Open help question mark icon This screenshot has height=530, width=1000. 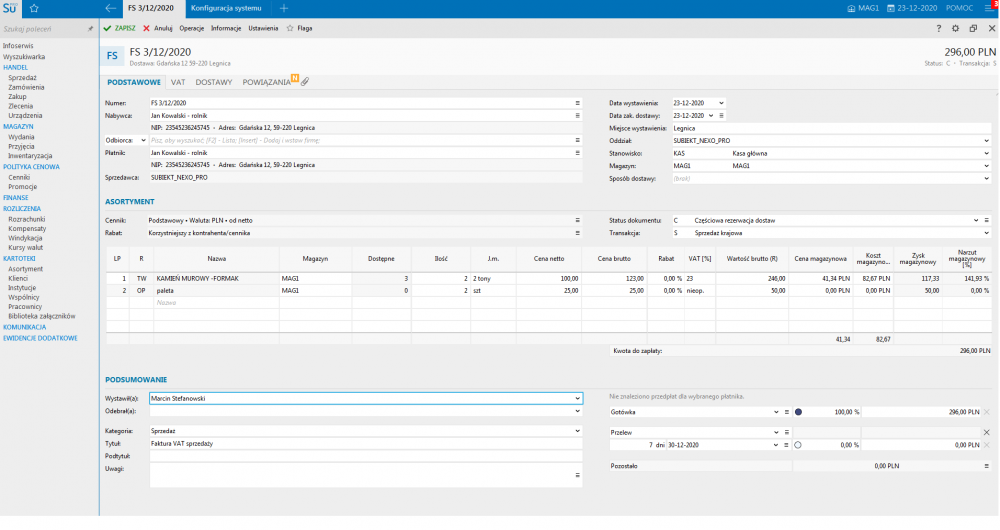pos(938,28)
